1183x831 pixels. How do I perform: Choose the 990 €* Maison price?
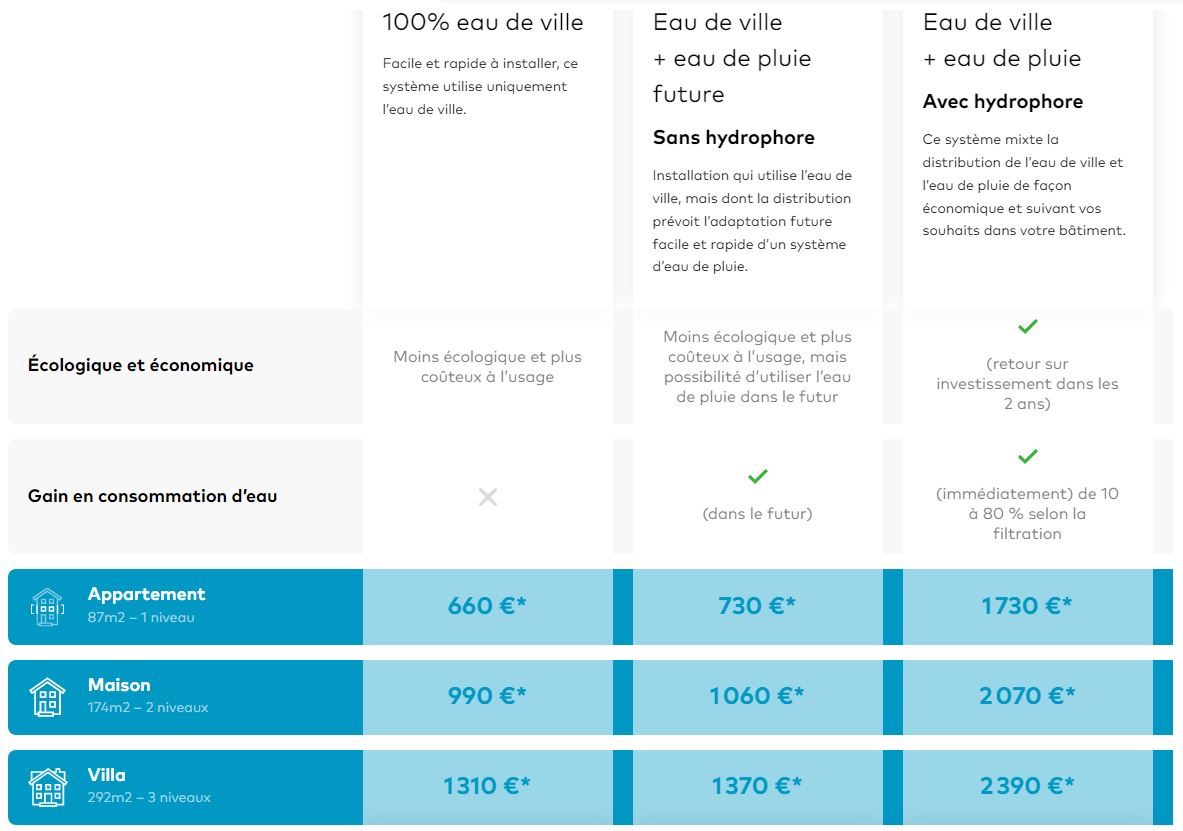pos(488,696)
